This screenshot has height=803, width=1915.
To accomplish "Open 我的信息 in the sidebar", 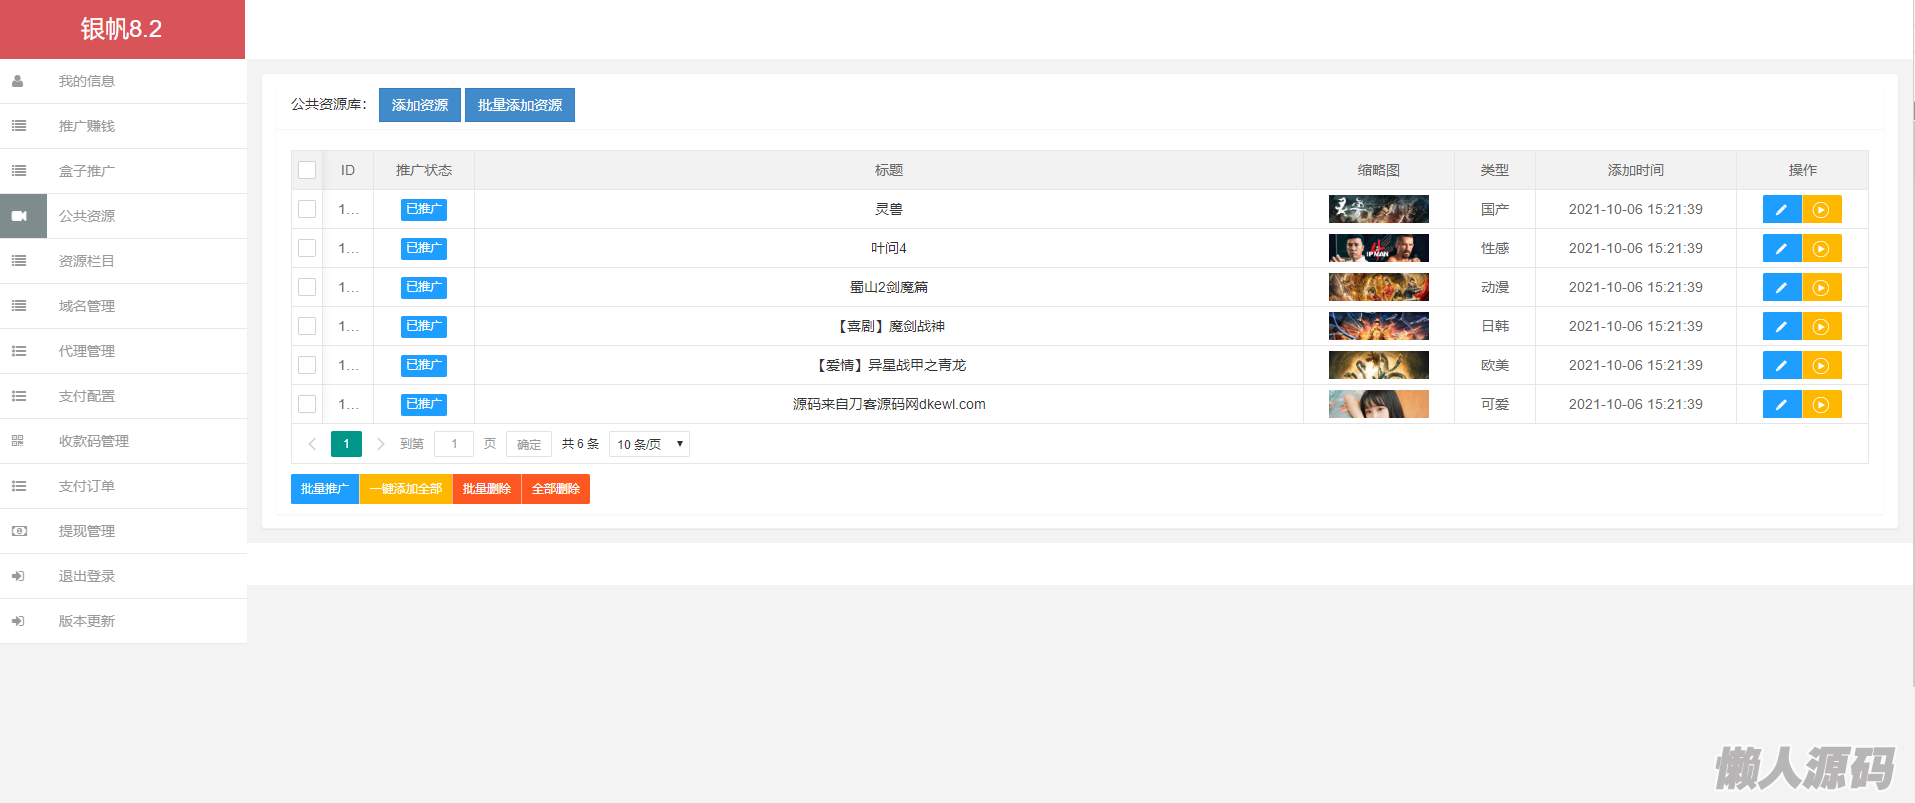I will pyautogui.click(x=123, y=81).
